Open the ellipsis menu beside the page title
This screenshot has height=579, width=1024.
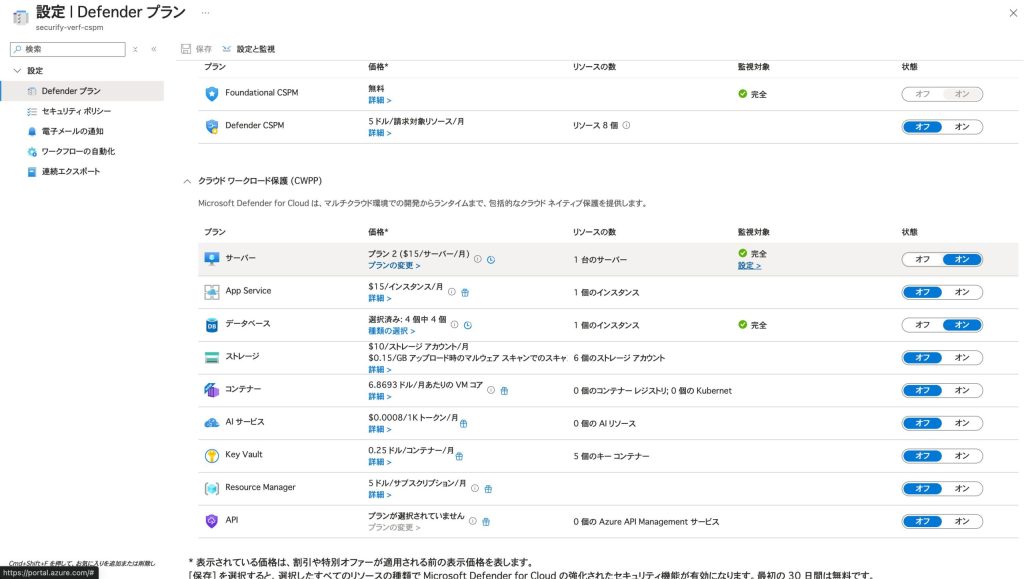[x=205, y=12]
